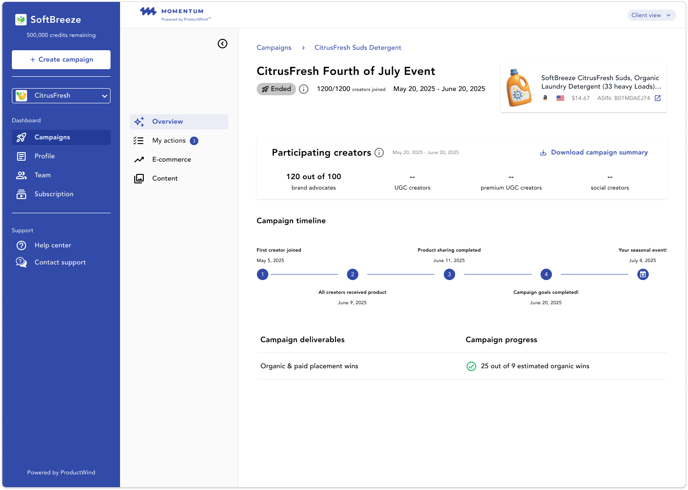Click the Subscription icon in sidebar
Screen dimensions: 688x490
click(21, 194)
